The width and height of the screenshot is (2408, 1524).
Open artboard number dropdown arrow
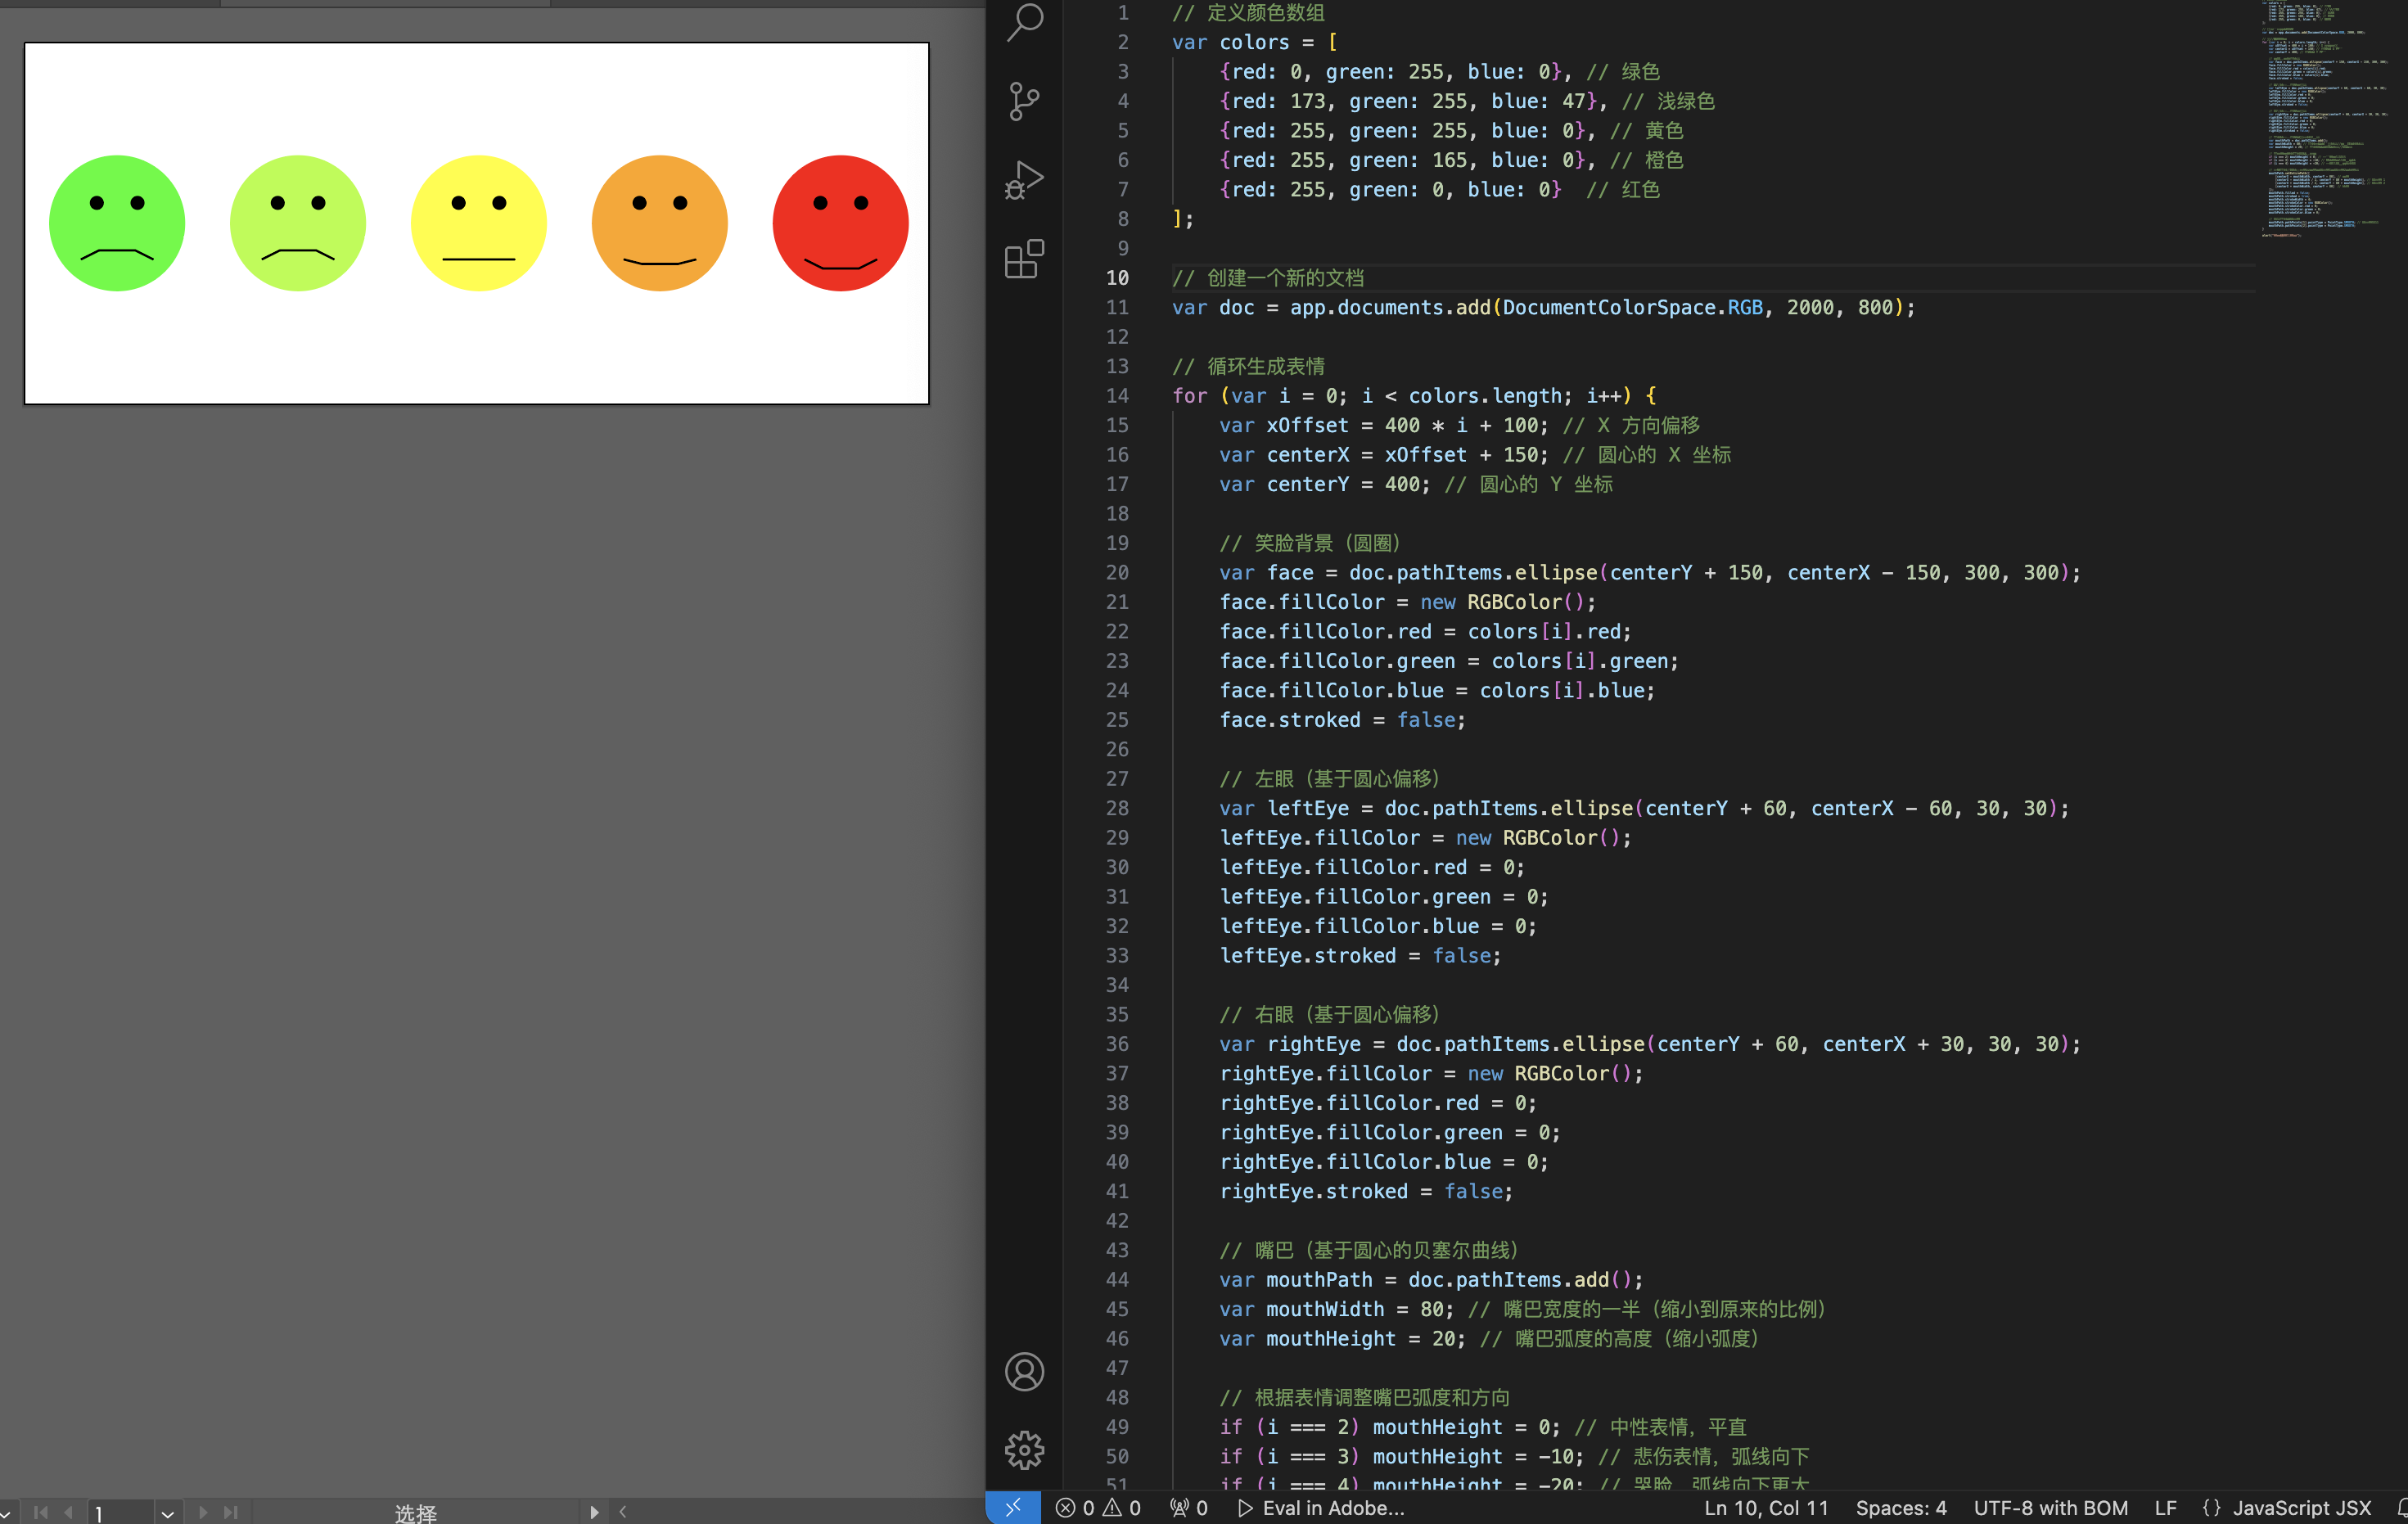click(167, 1513)
